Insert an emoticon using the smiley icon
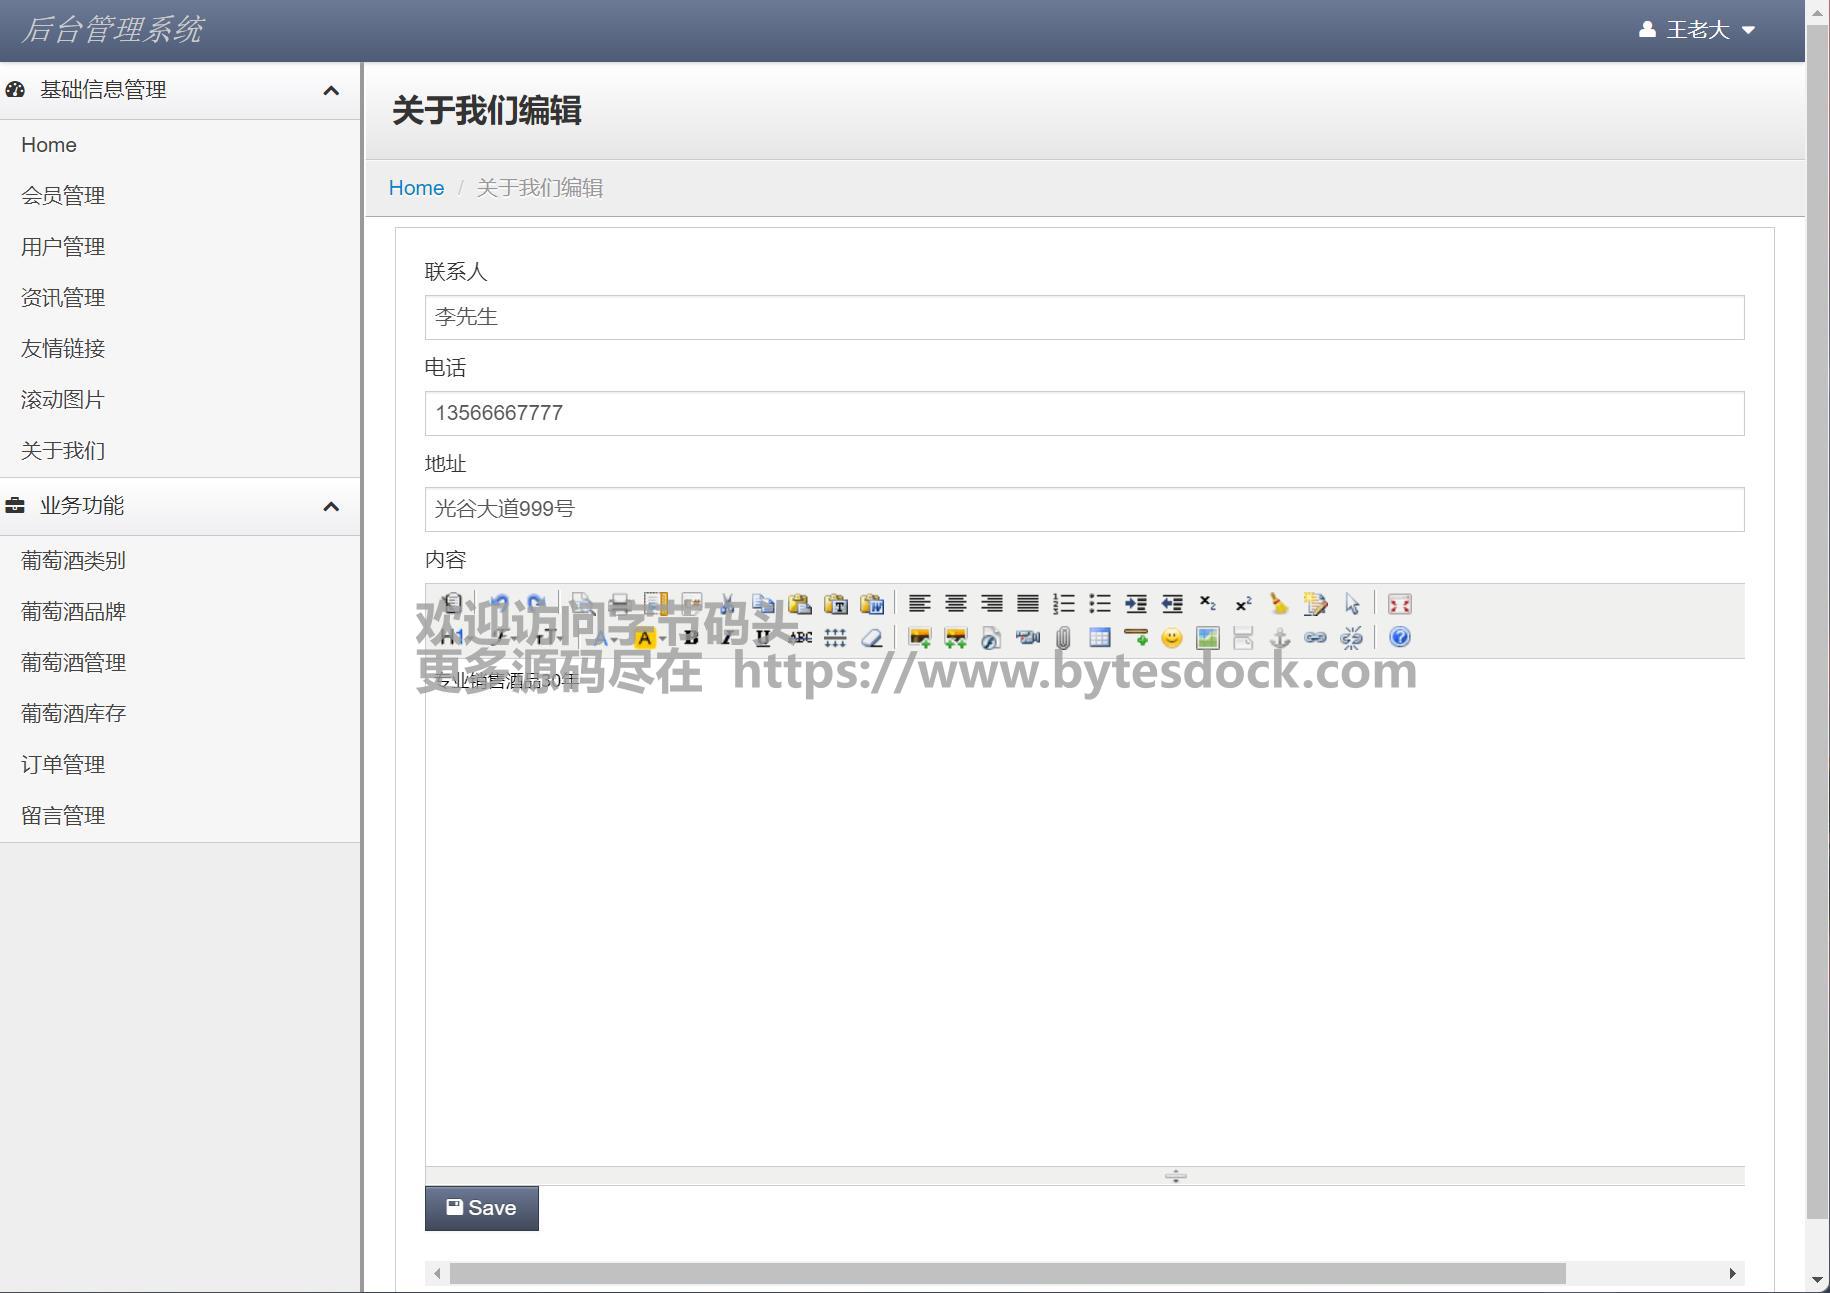Image resolution: width=1830 pixels, height=1293 pixels. 1171,638
